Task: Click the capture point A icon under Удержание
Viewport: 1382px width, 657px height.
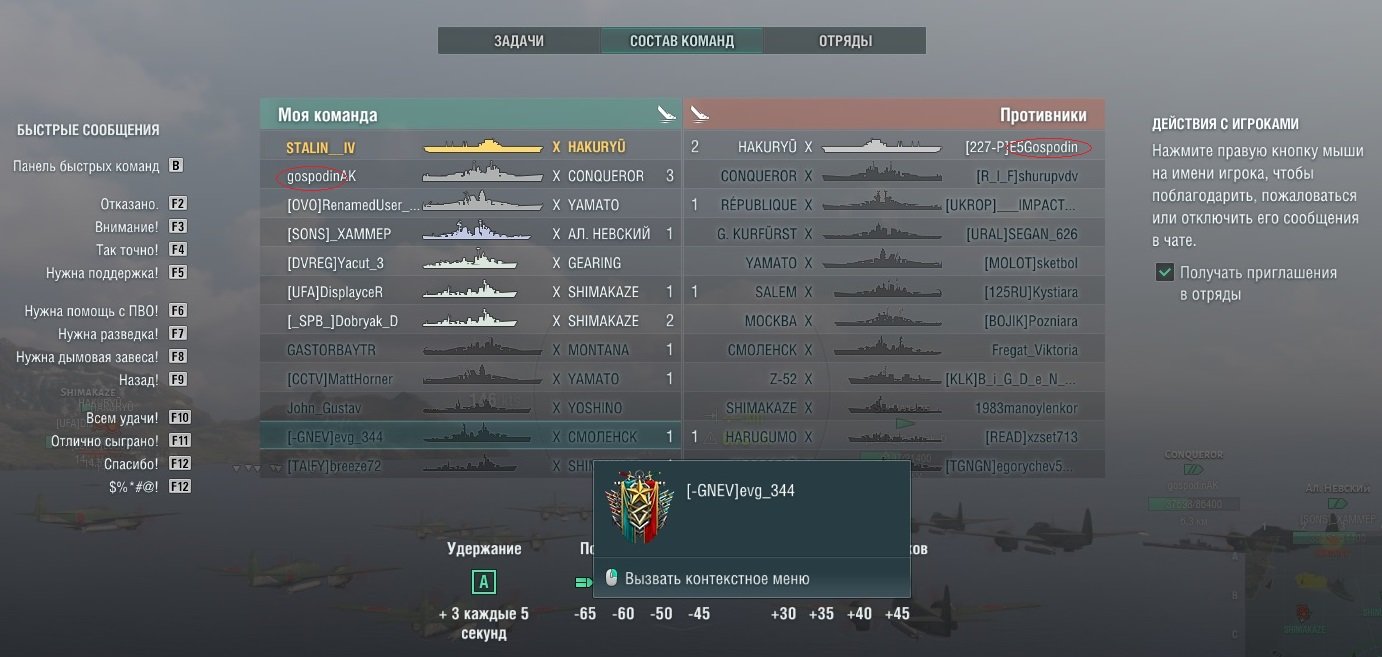Action: click(x=484, y=582)
